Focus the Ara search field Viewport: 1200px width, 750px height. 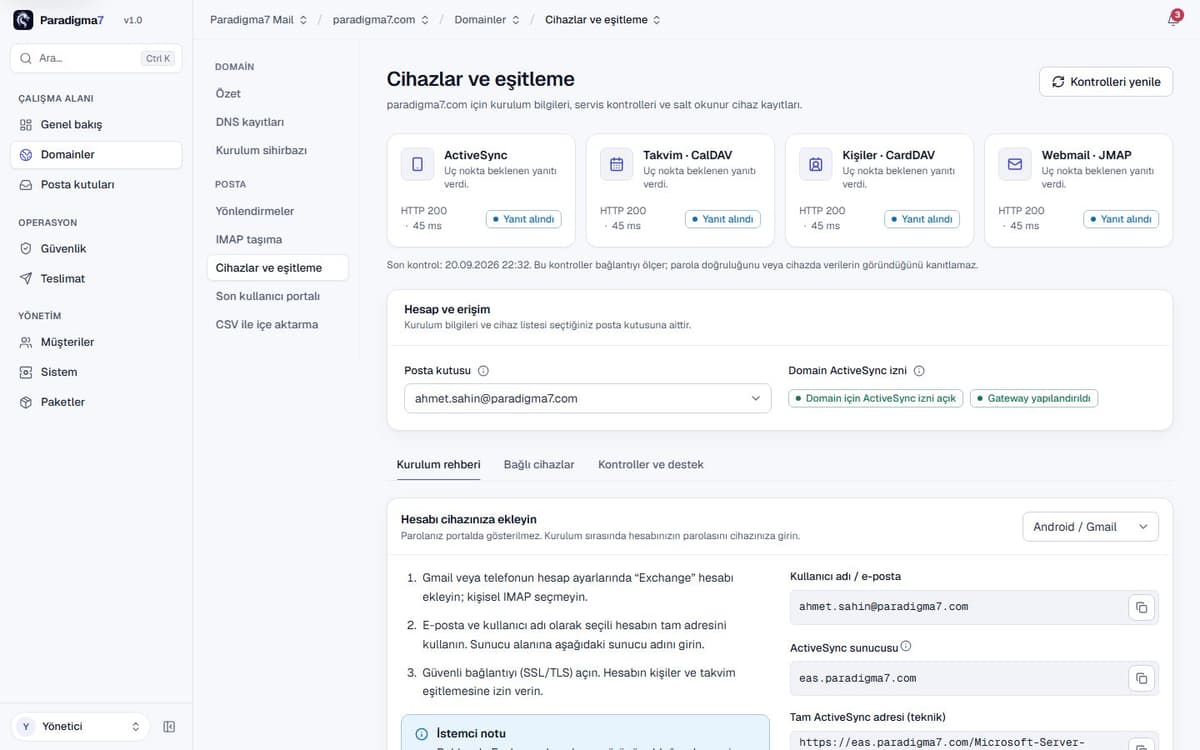[96, 59]
